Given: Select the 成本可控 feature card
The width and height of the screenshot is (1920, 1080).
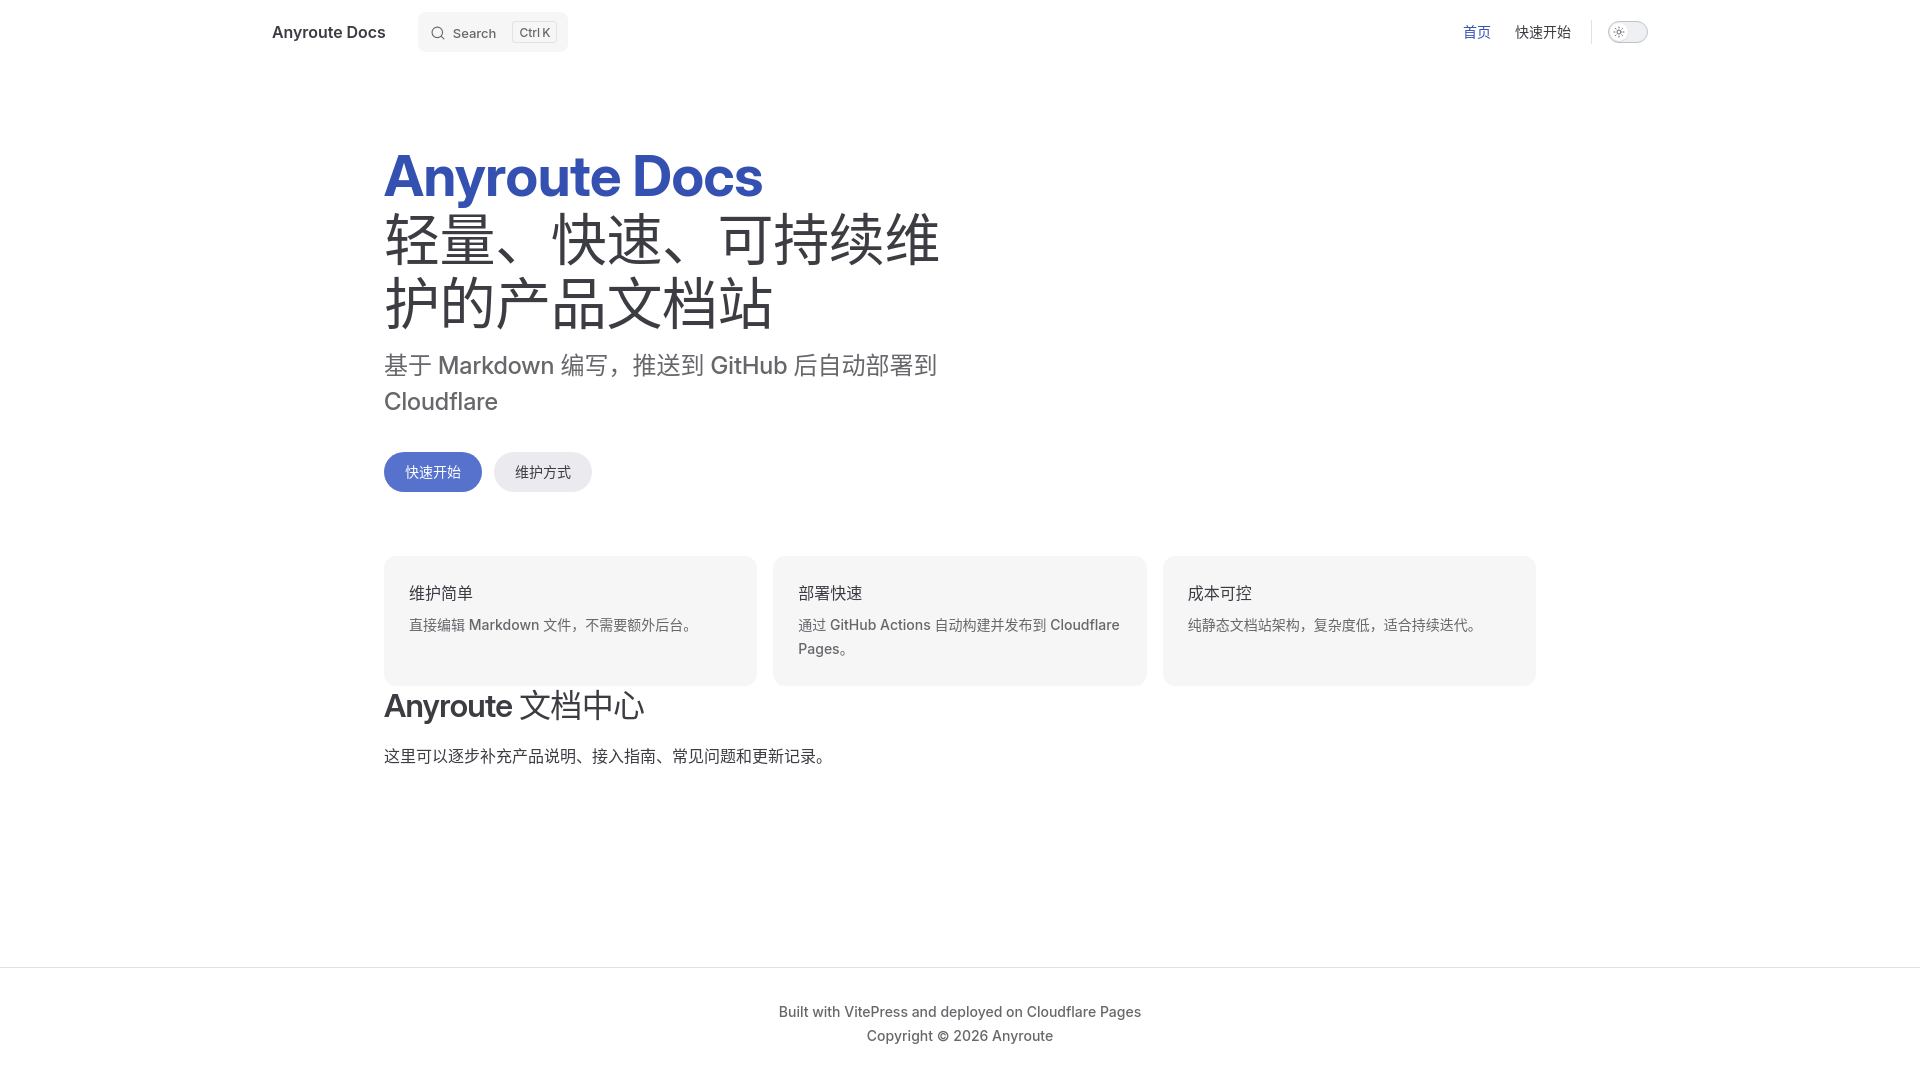Looking at the screenshot, I should (x=1349, y=621).
